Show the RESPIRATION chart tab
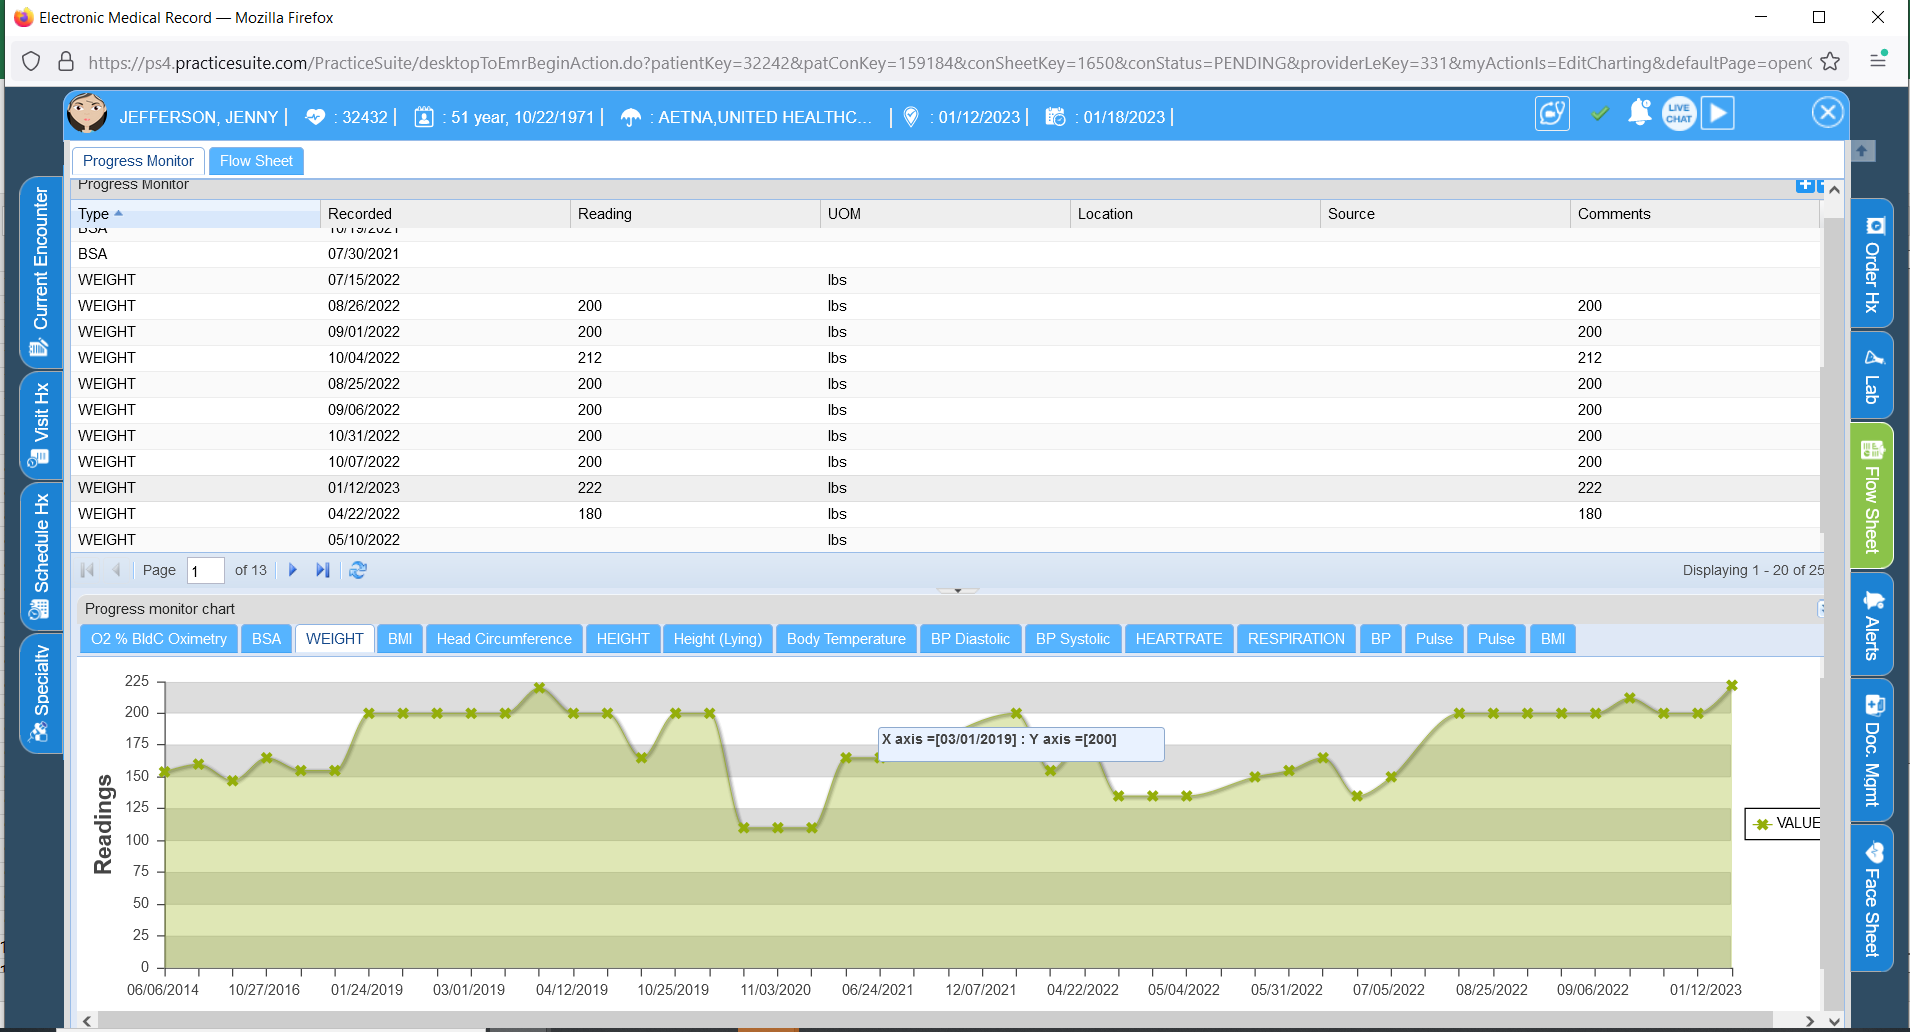The width and height of the screenshot is (1910, 1032). tap(1296, 639)
